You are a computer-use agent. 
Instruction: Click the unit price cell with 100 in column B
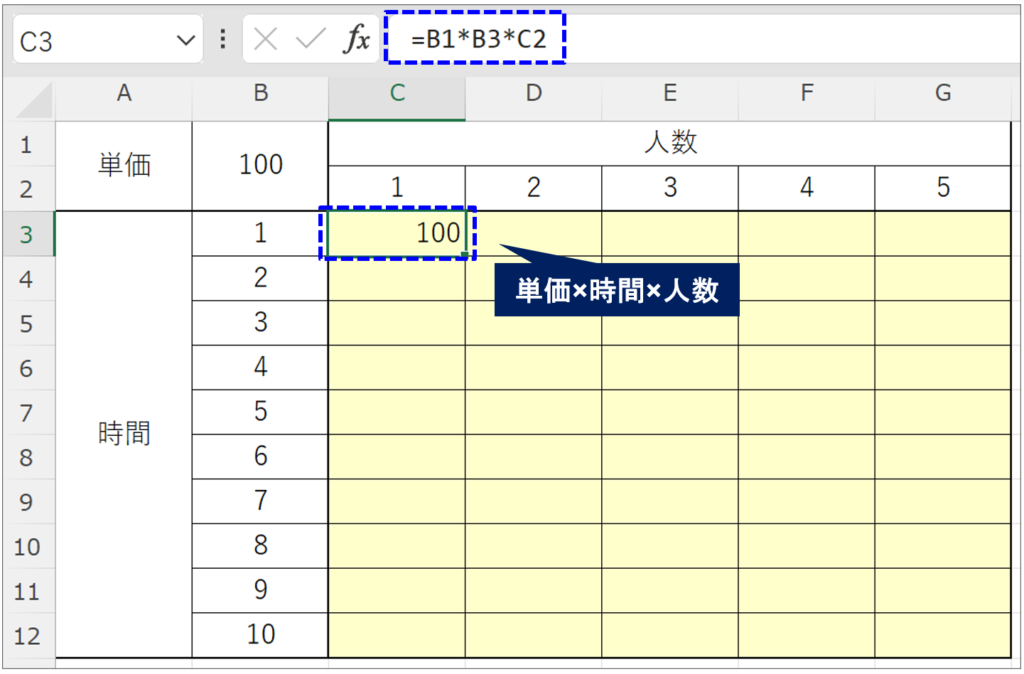261,166
